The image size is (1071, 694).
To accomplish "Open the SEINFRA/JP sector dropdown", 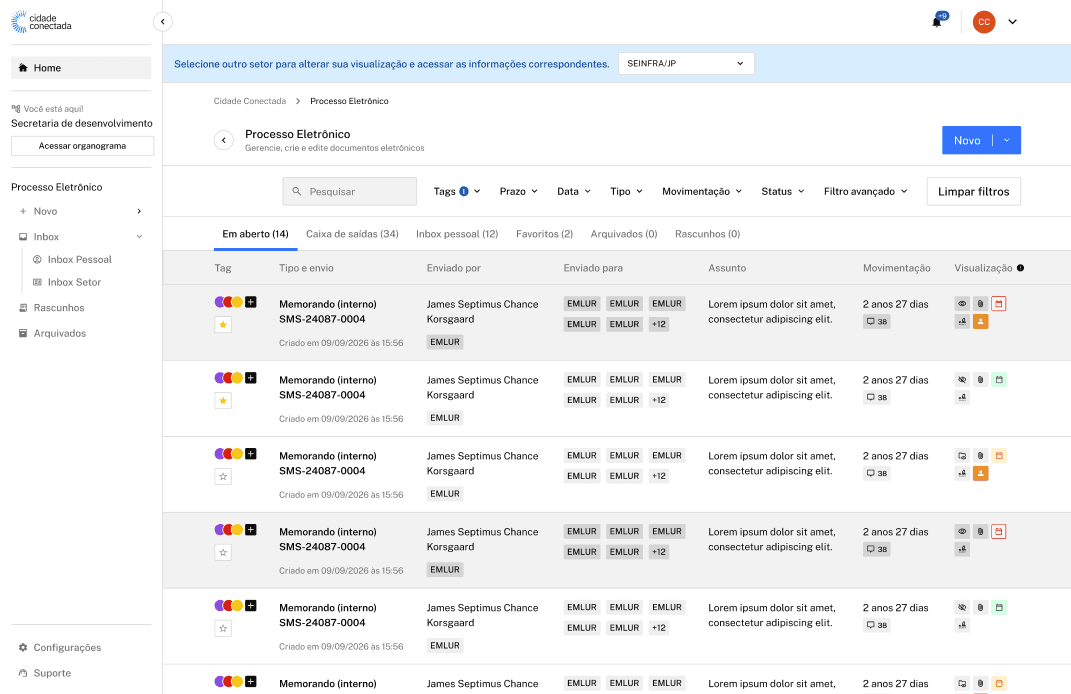I will point(686,64).
